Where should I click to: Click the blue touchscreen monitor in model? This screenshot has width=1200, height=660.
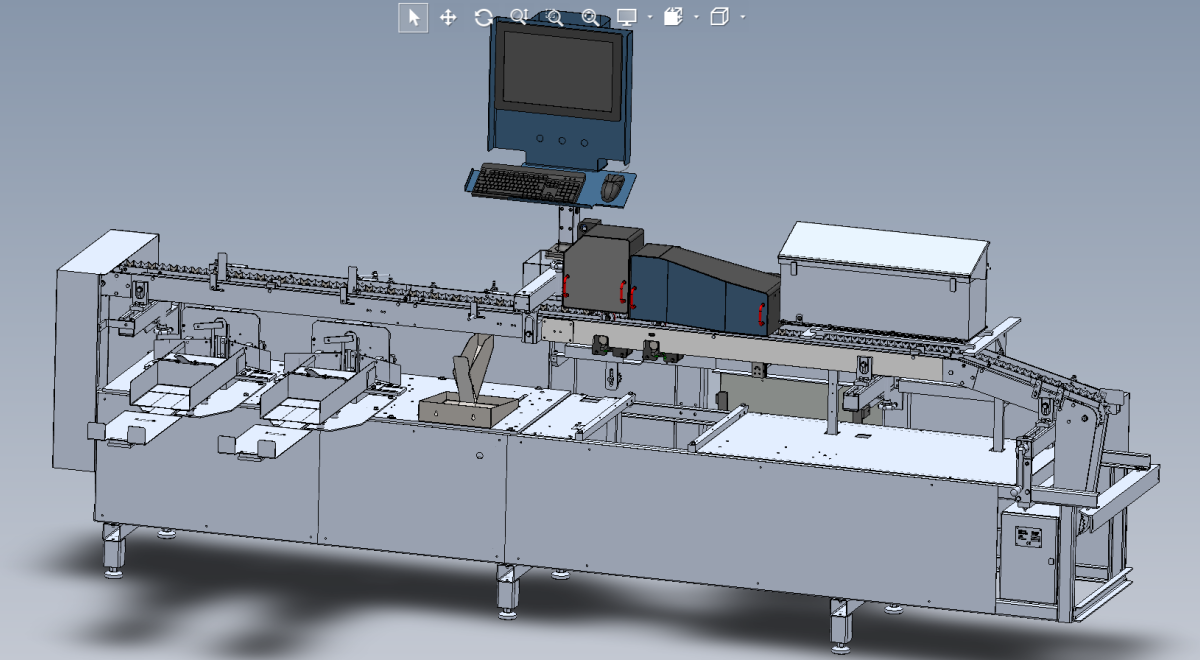[560, 90]
